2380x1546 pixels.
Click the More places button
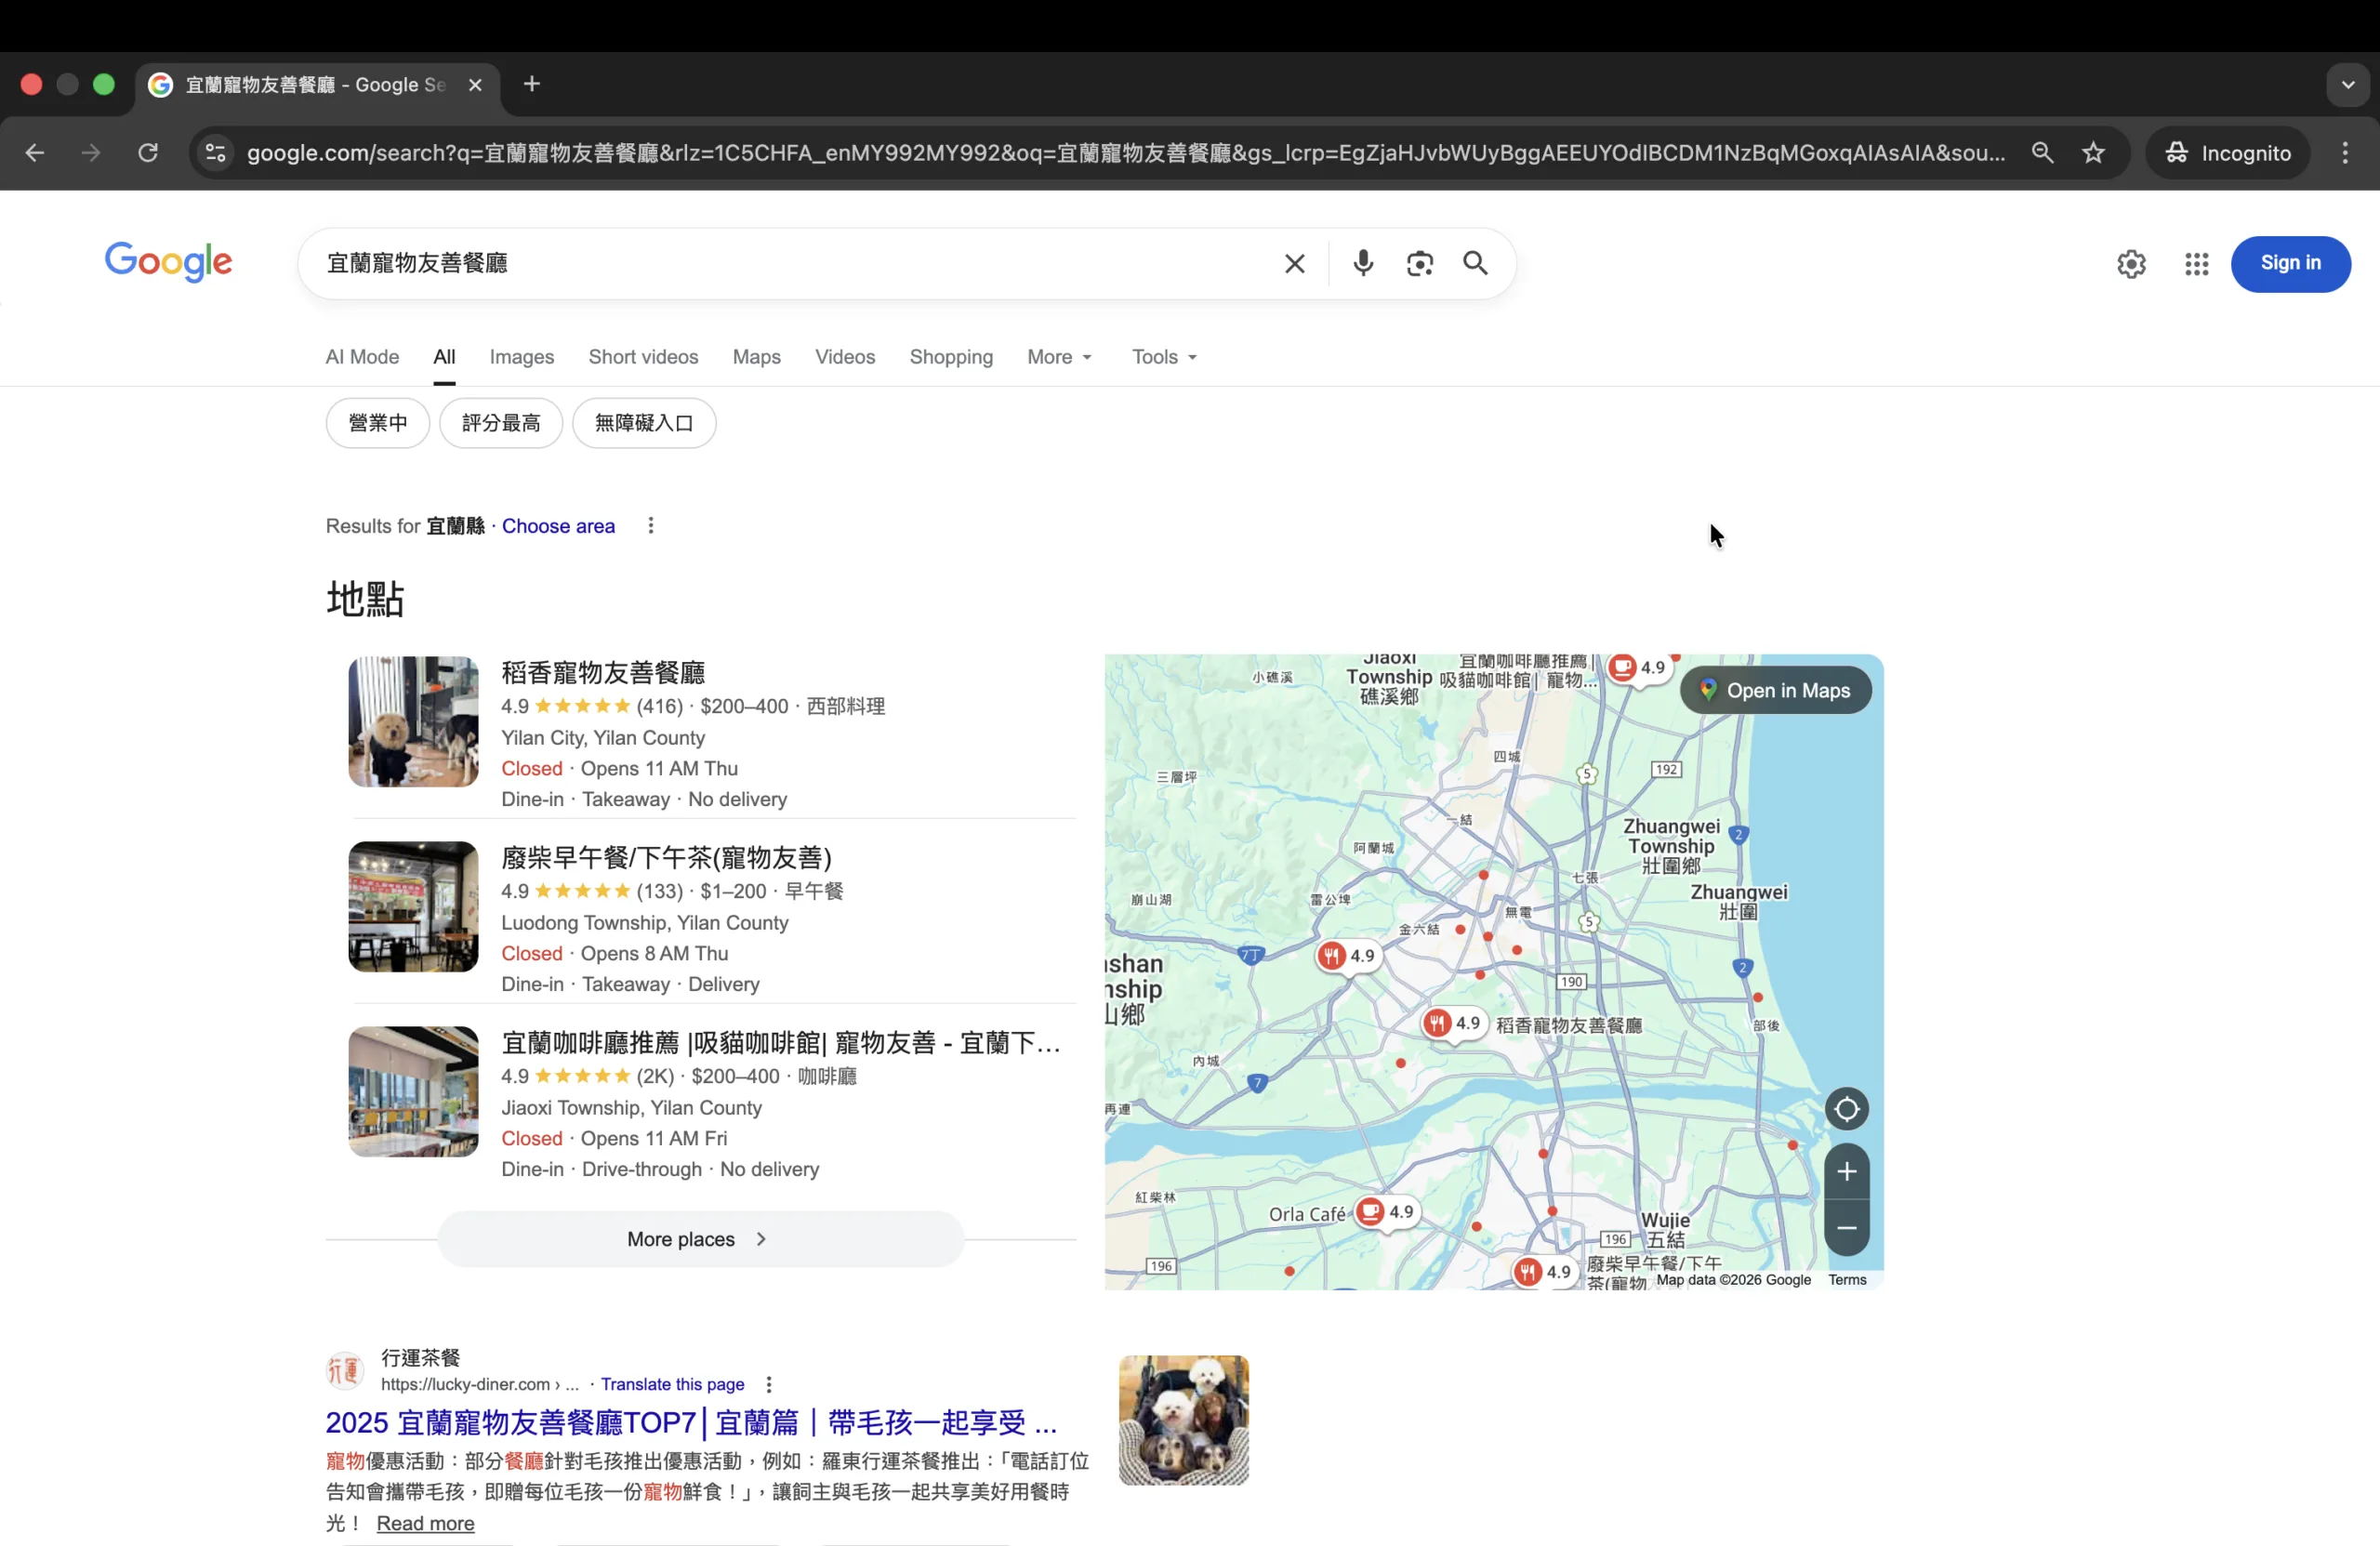pyautogui.click(x=700, y=1239)
